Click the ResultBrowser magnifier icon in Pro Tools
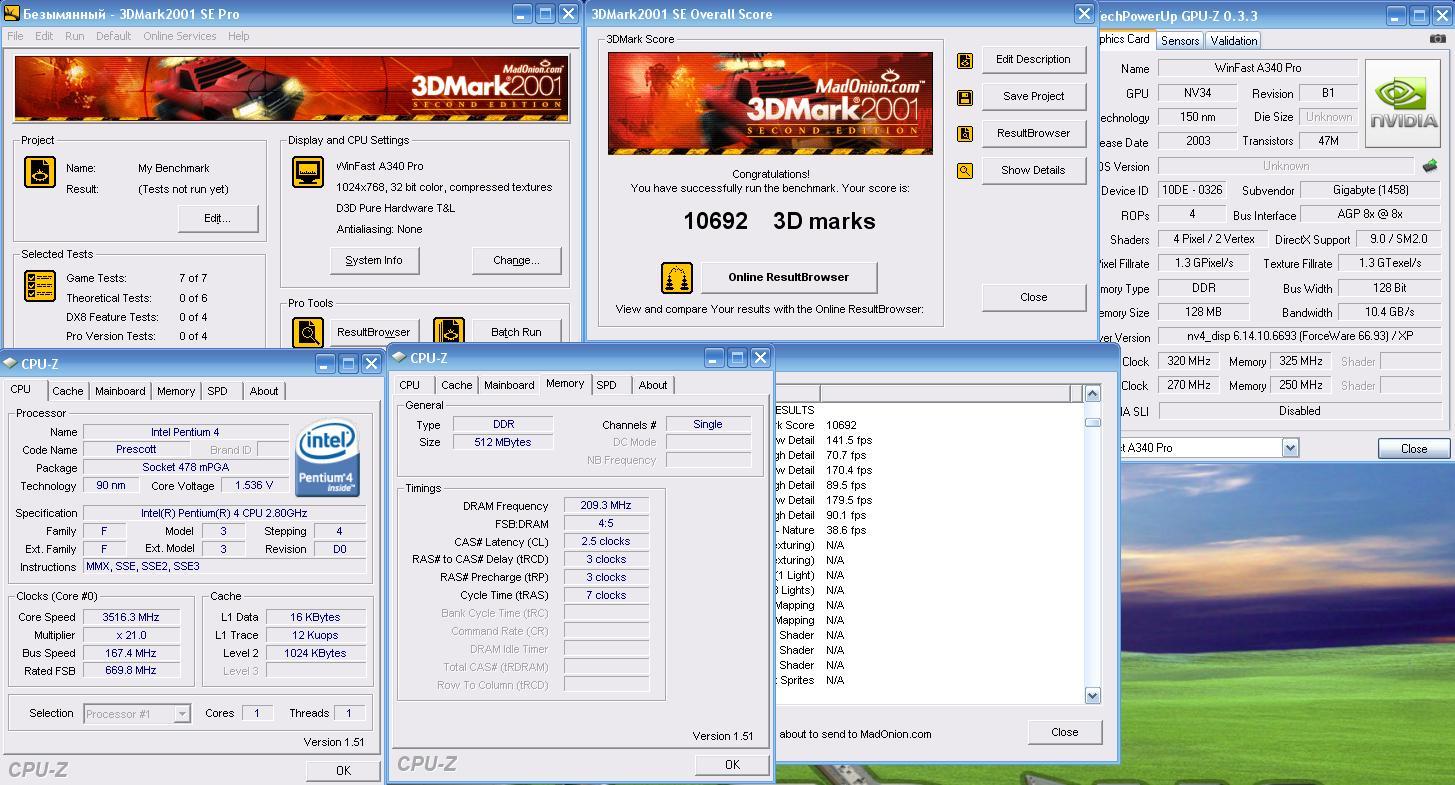Image resolution: width=1455 pixels, height=785 pixels. pyautogui.click(x=308, y=332)
